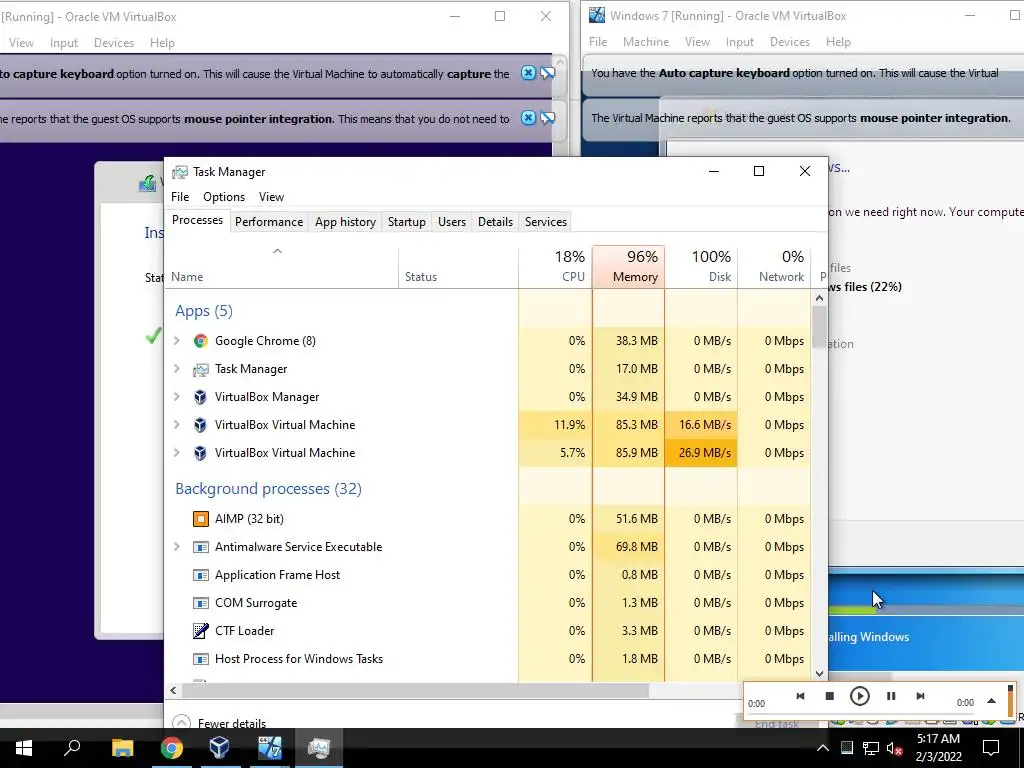The height and width of the screenshot is (768, 1024).
Task: Click the VirtualBox Virtual Machine icon using 5.7% CPU
Action: (x=200, y=453)
